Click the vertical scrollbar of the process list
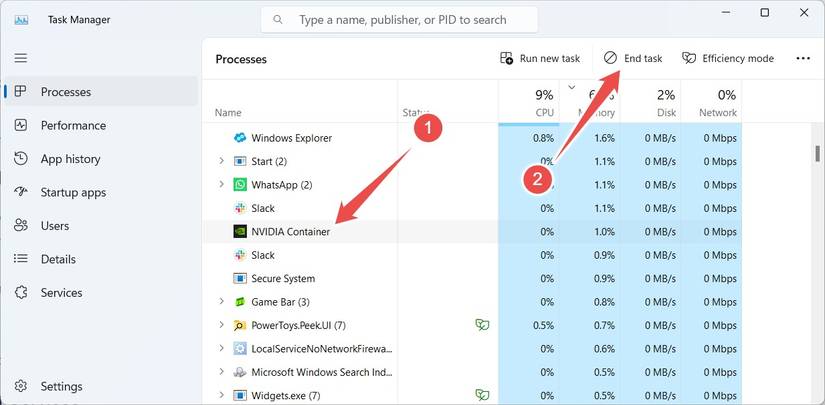This screenshot has height=405, width=825. click(818, 153)
